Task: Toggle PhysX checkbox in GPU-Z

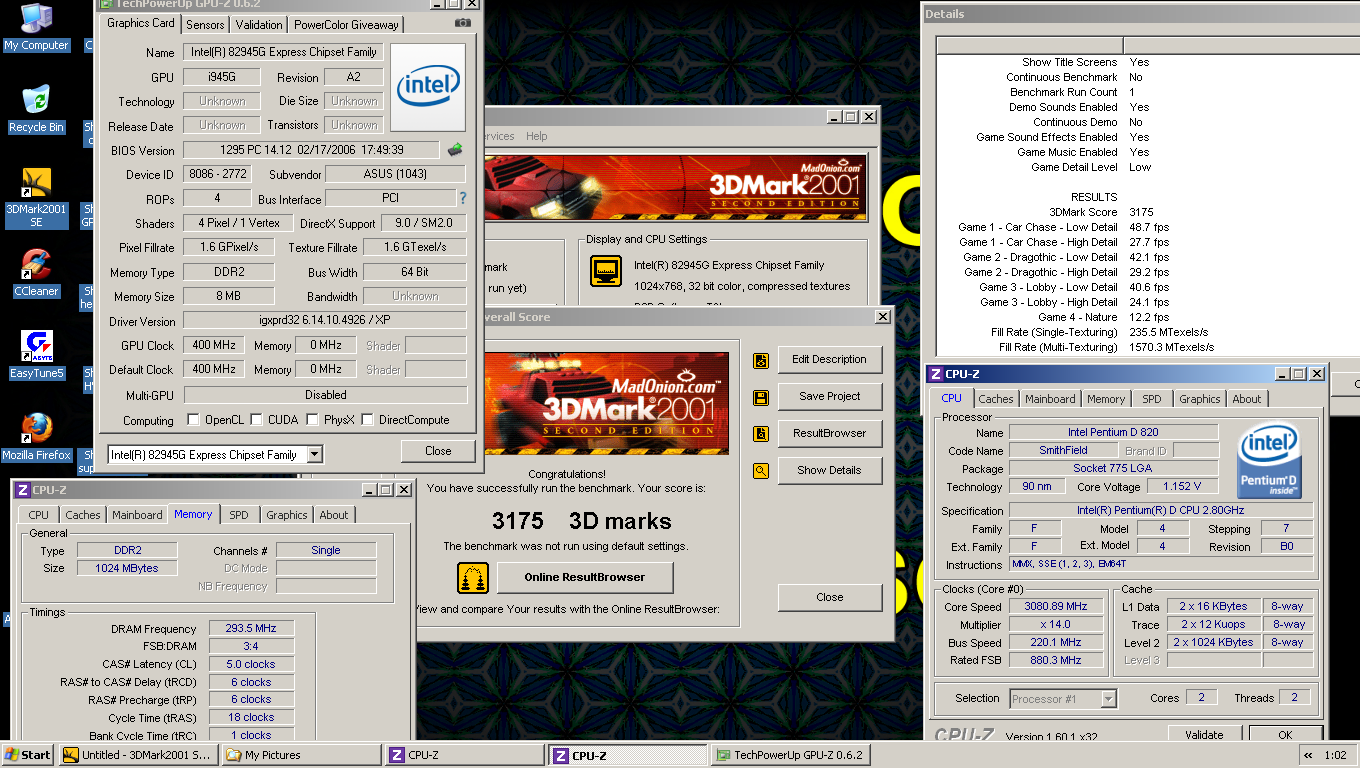Action: point(312,420)
